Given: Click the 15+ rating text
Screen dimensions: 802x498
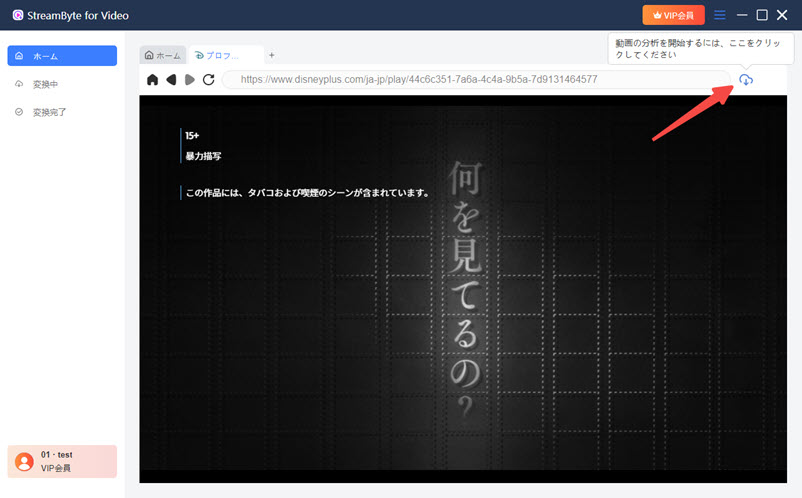Looking at the screenshot, I should (x=192, y=135).
